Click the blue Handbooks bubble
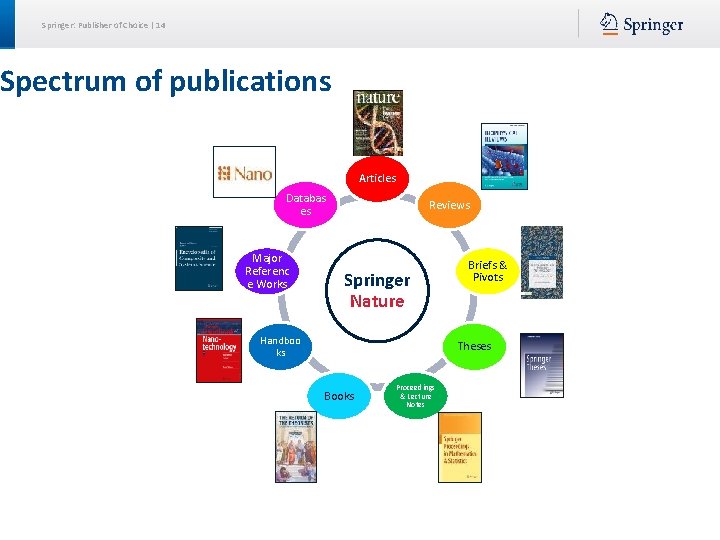Image resolution: width=720 pixels, height=540 pixels. [281, 346]
